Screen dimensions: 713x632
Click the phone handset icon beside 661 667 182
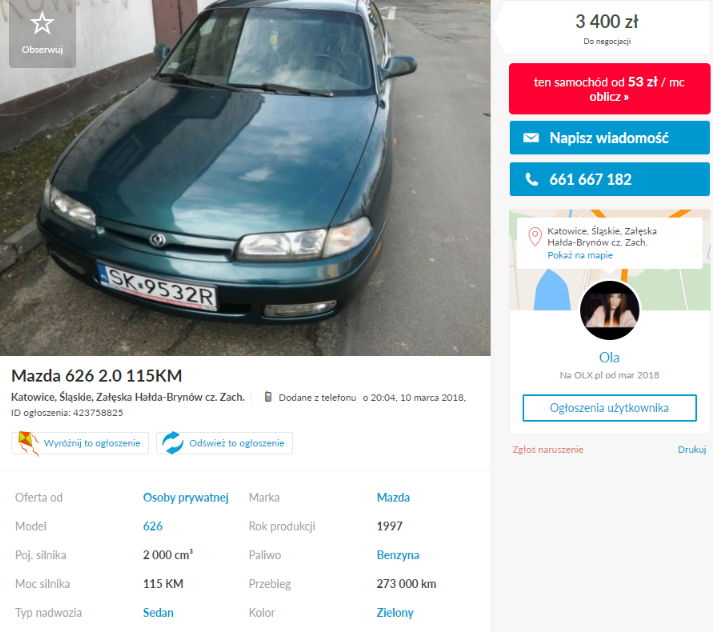tap(532, 180)
